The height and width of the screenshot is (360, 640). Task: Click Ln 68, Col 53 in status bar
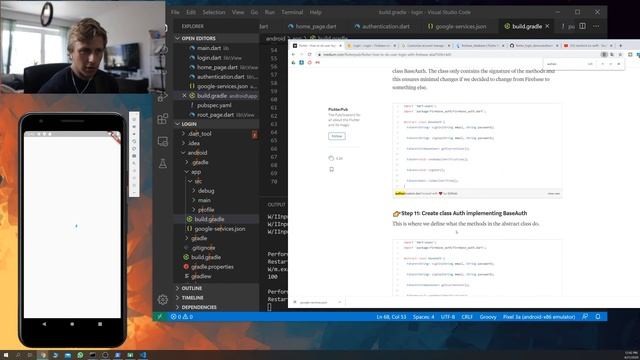click(x=391, y=317)
